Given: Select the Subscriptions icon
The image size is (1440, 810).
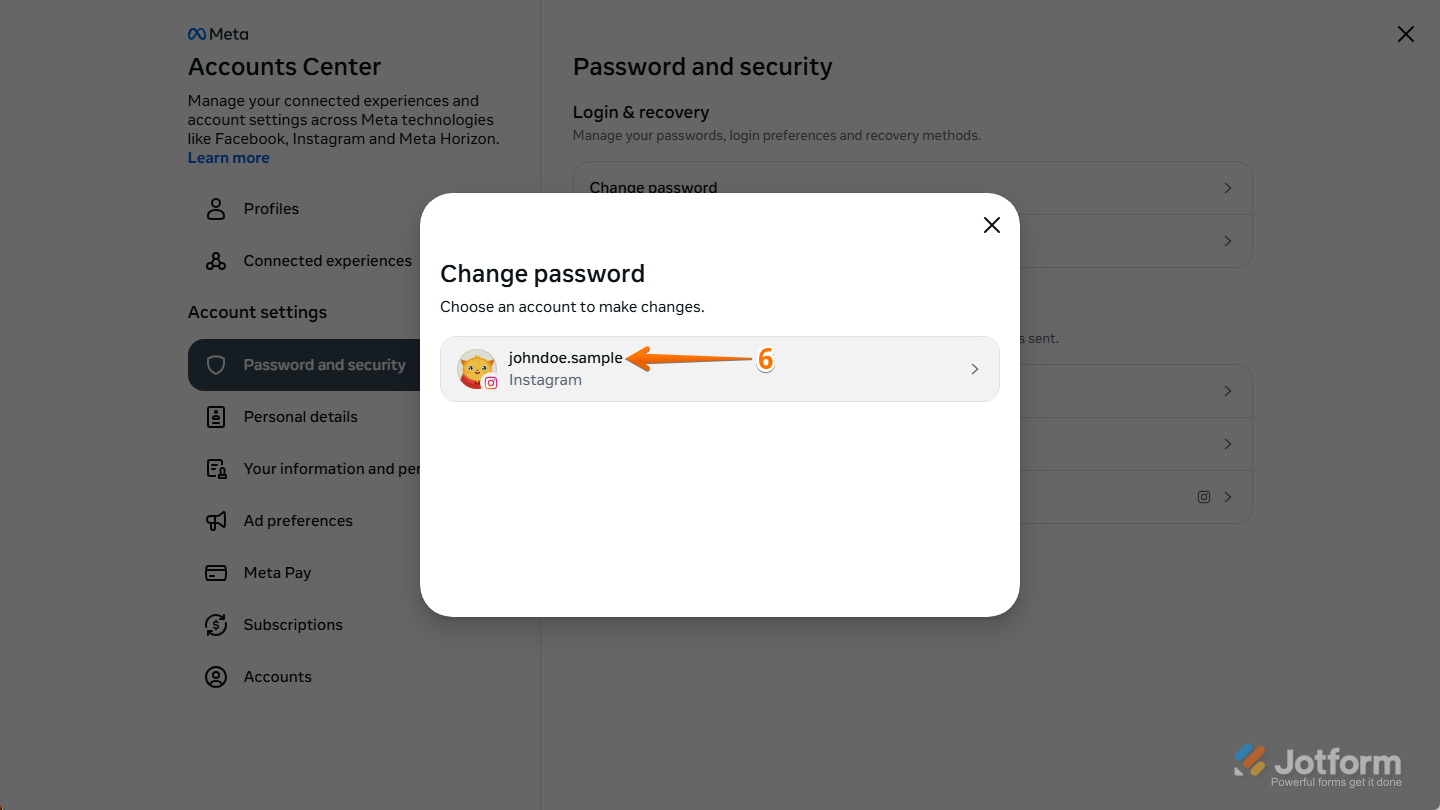Looking at the screenshot, I should 216,624.
